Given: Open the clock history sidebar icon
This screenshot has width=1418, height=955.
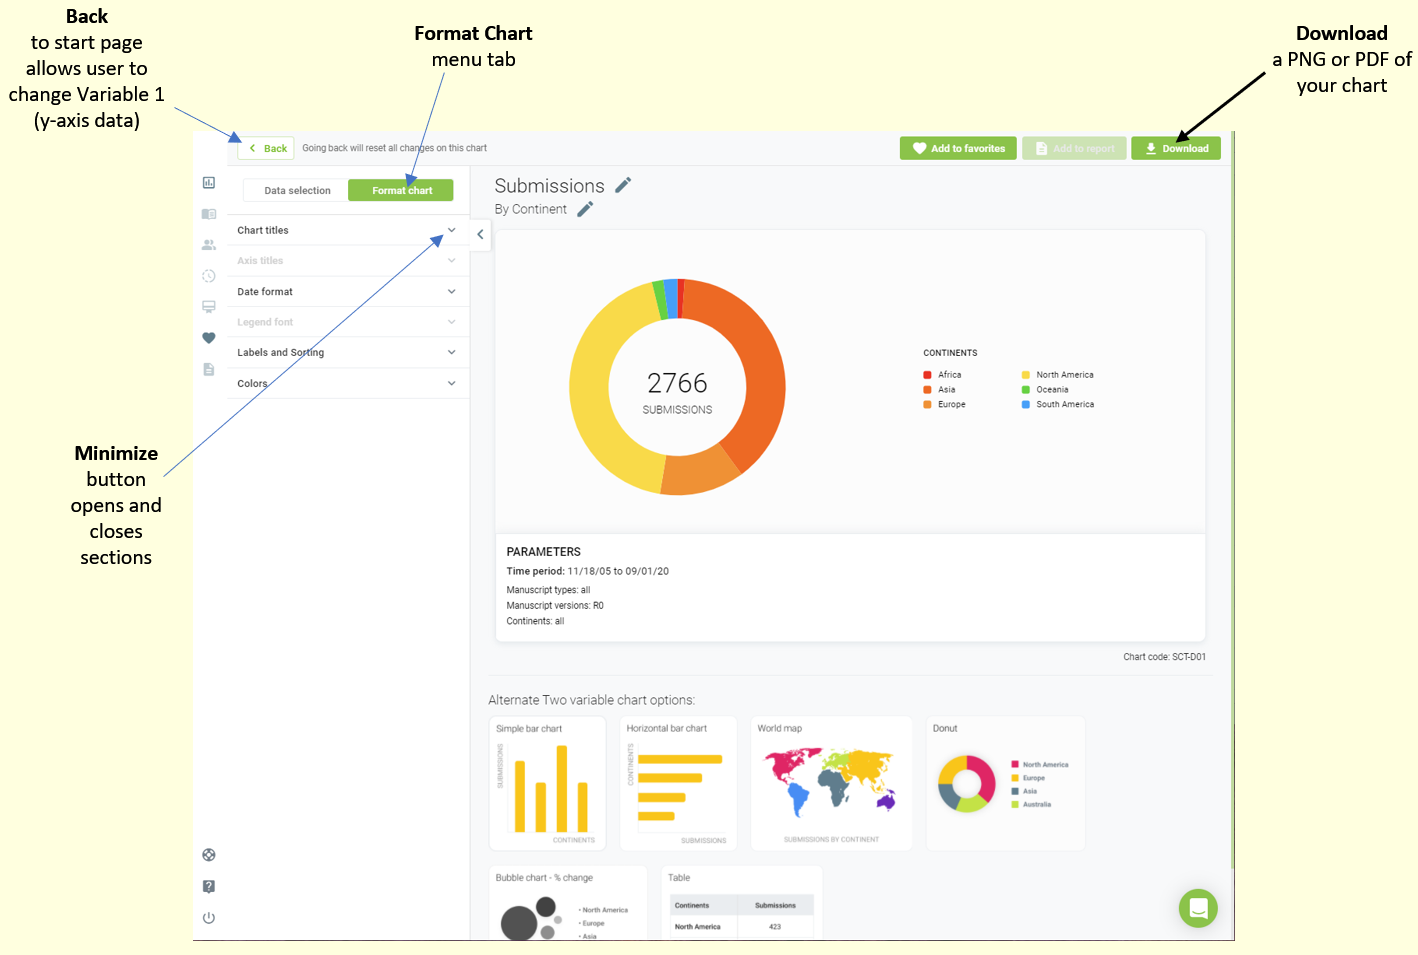Looking at the screenshot, I should [x=209, y=276].
